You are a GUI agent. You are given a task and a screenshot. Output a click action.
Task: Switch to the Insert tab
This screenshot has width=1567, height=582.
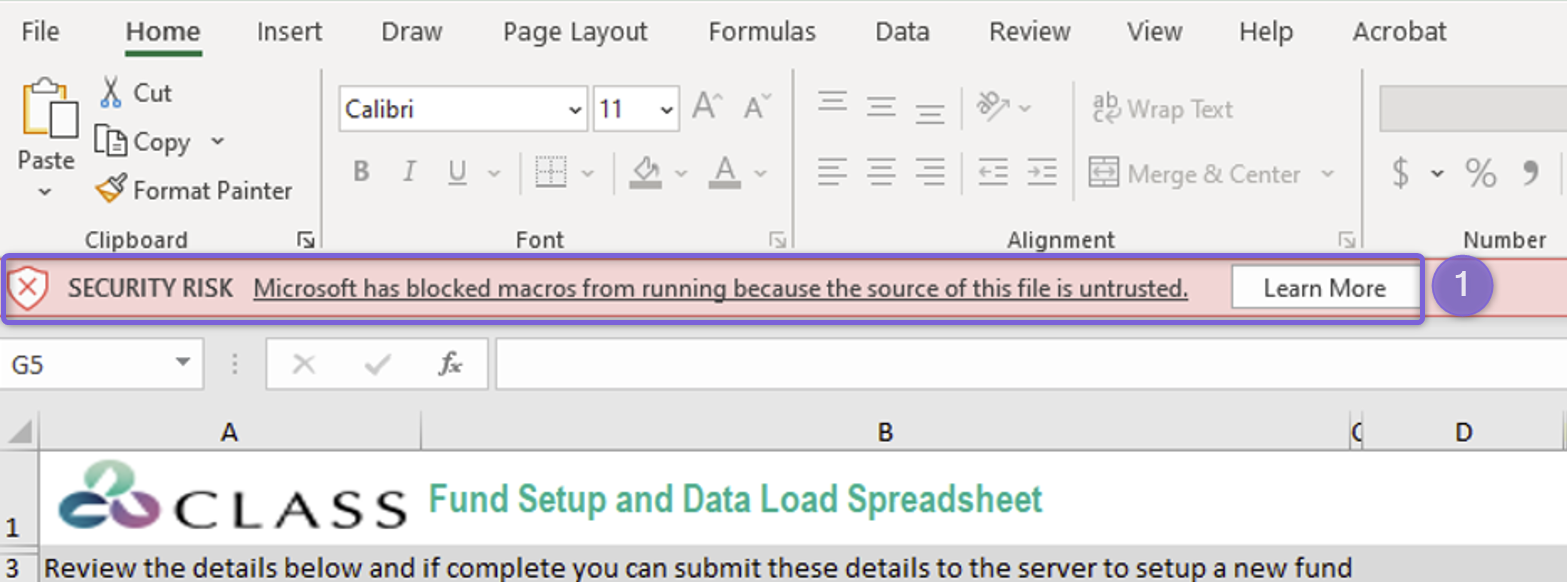click(289, 32)
